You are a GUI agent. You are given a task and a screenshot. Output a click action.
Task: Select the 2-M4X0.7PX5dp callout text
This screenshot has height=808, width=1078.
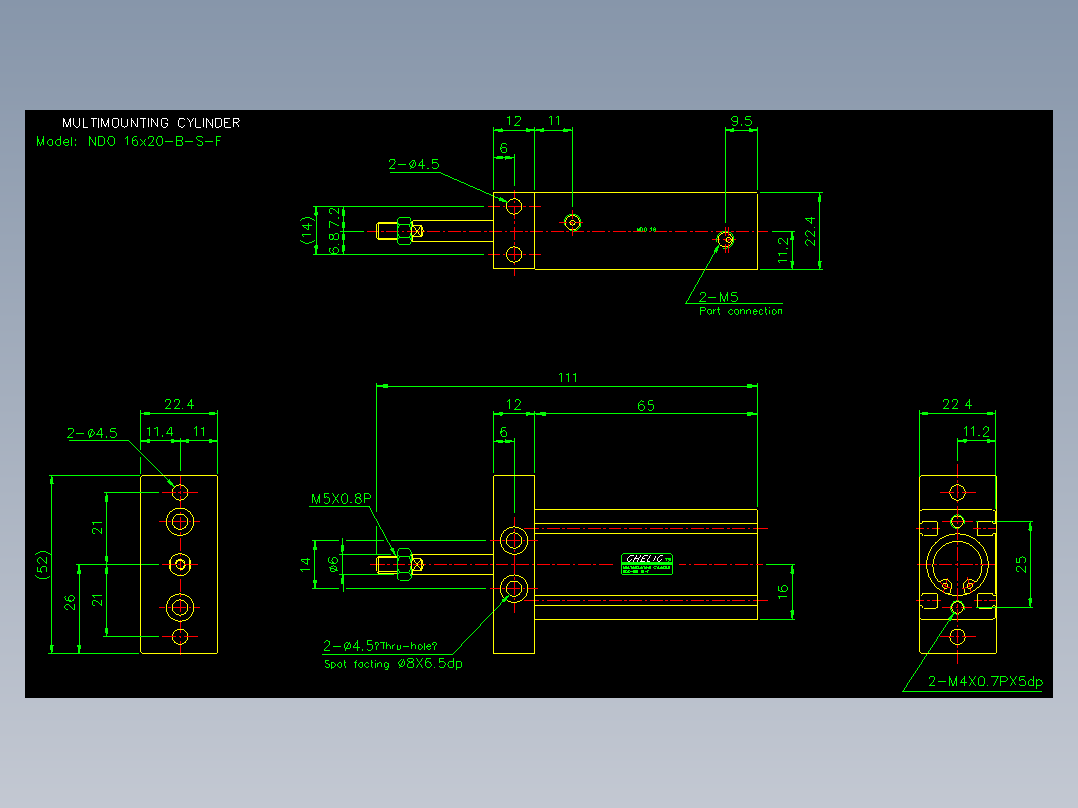tap(985, 681)
